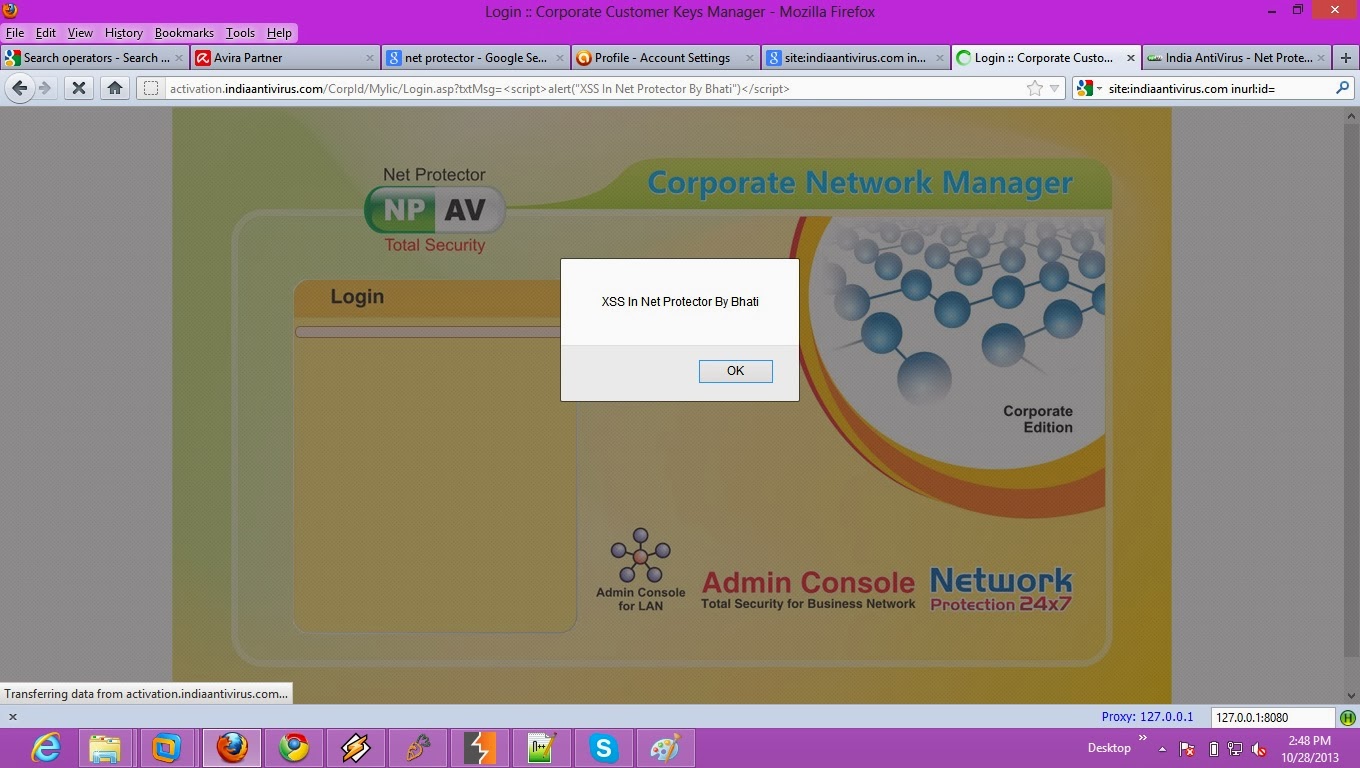
Task: Click OK in the XSS alert dialog
Action: tap(735, 371)
